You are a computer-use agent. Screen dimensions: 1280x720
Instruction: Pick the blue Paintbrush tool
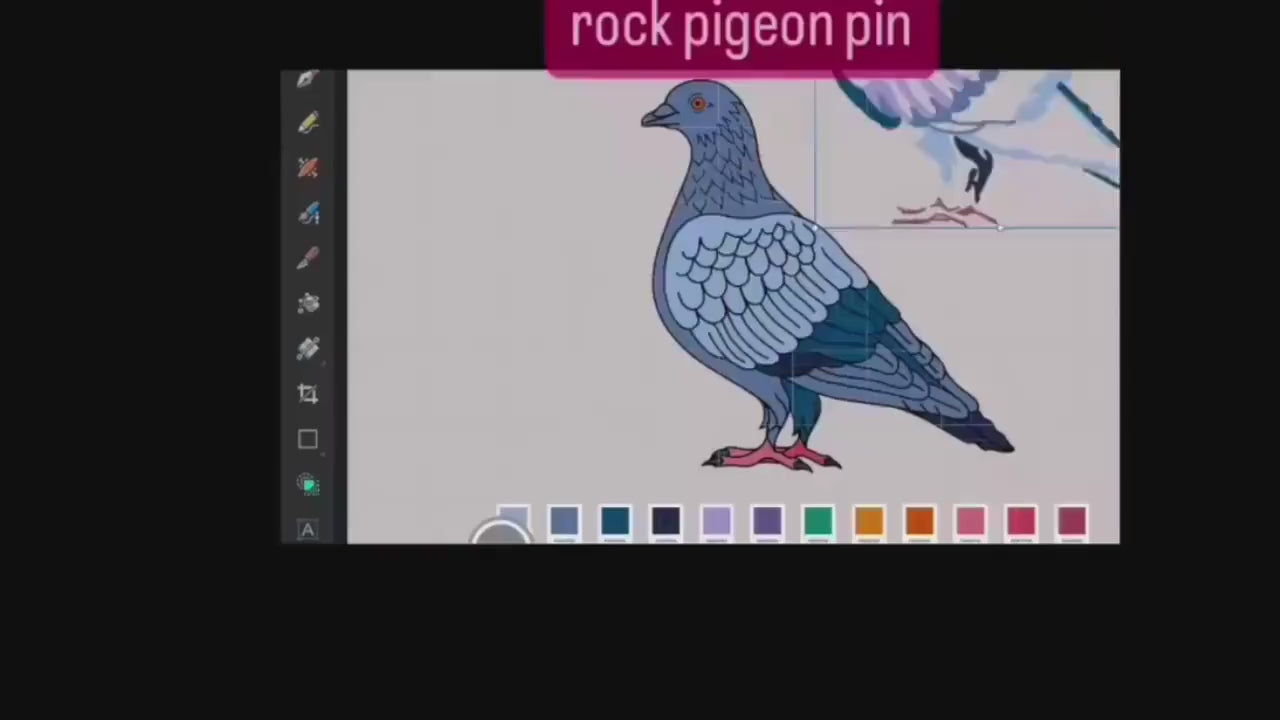(308, 213)
